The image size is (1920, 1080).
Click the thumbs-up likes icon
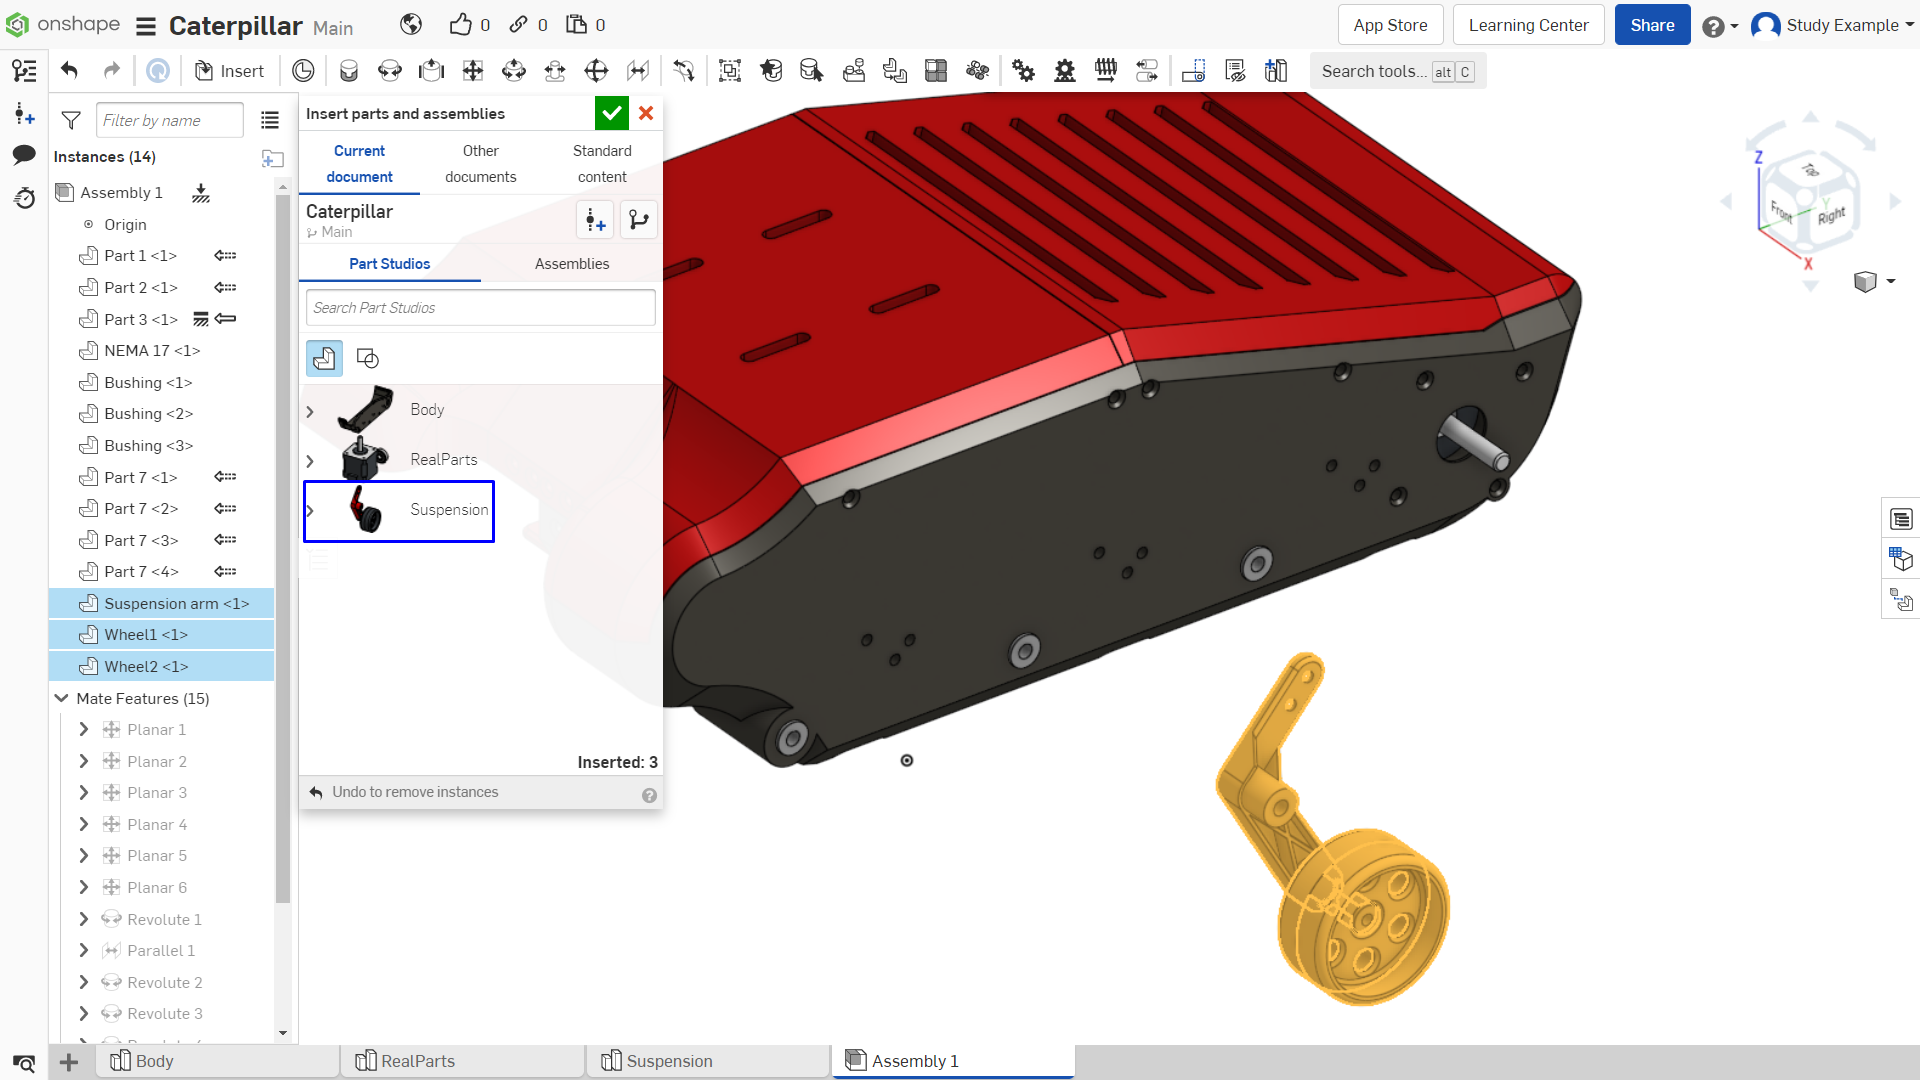[x=460, y=24]
